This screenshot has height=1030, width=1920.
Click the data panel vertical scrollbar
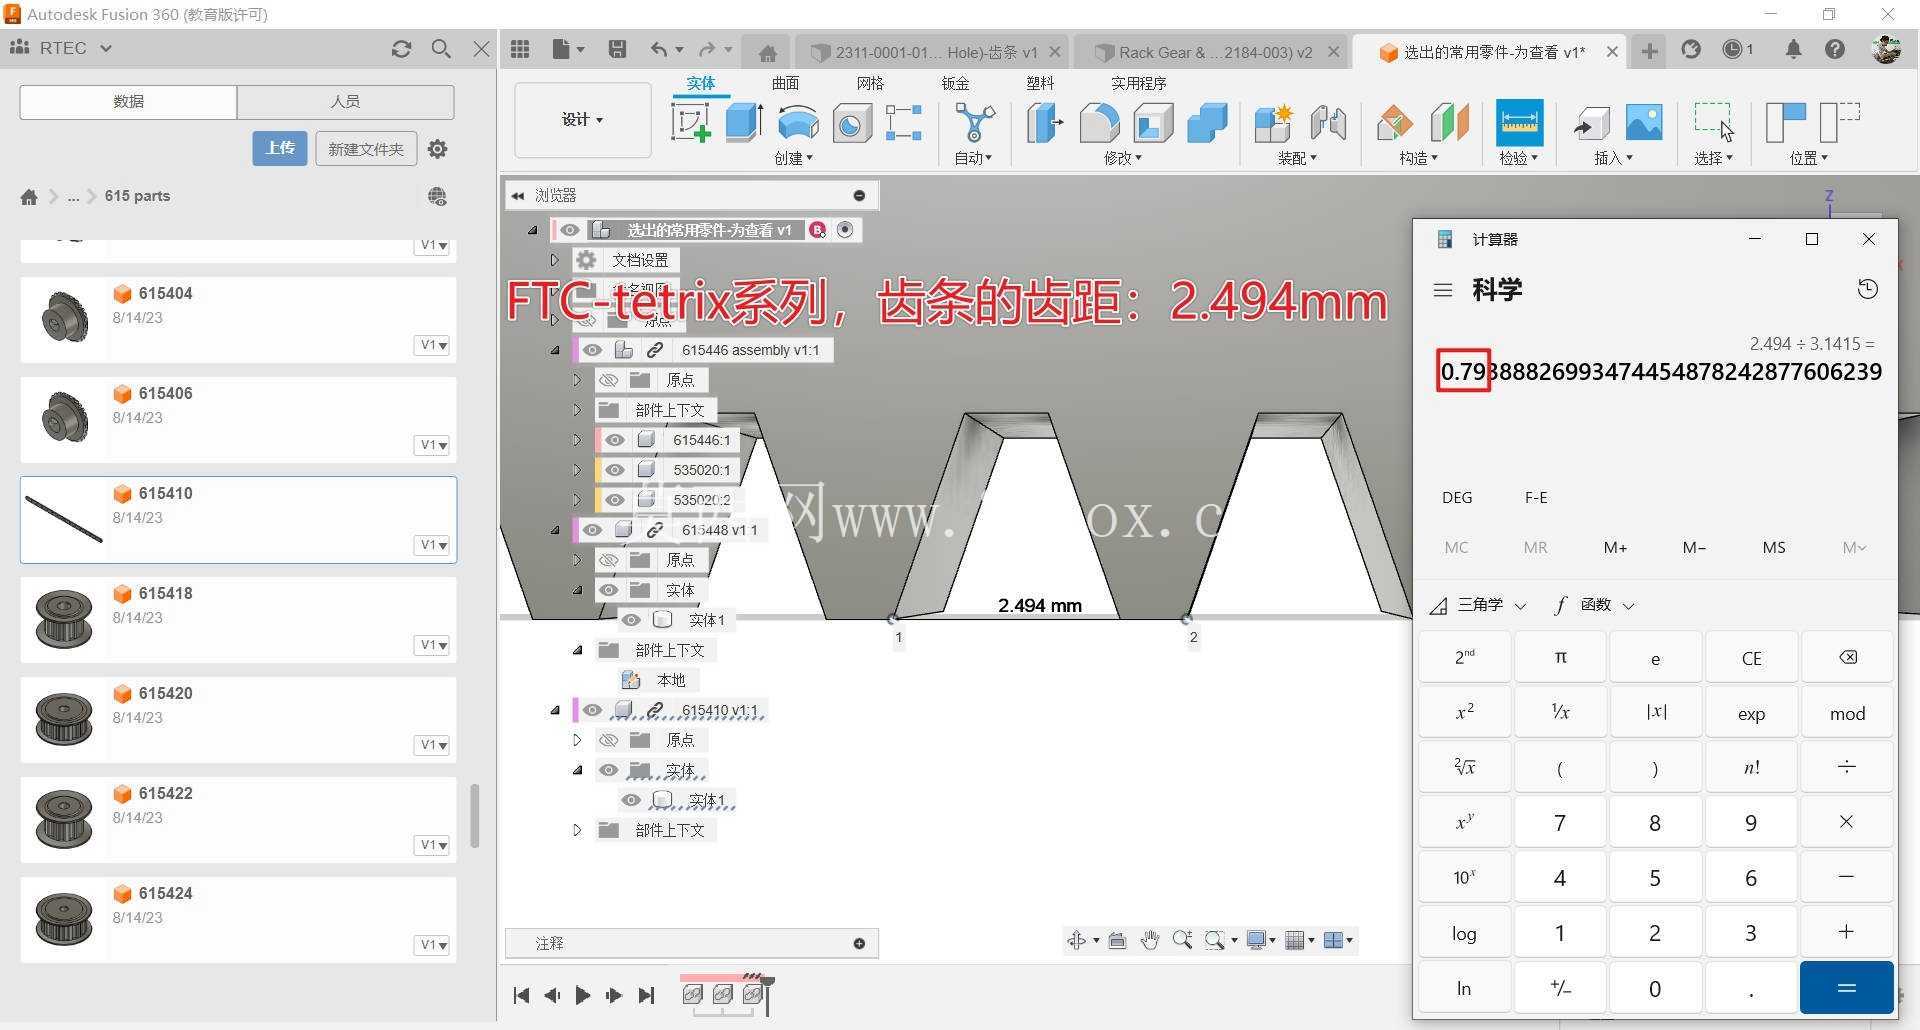tap(475, 815)
